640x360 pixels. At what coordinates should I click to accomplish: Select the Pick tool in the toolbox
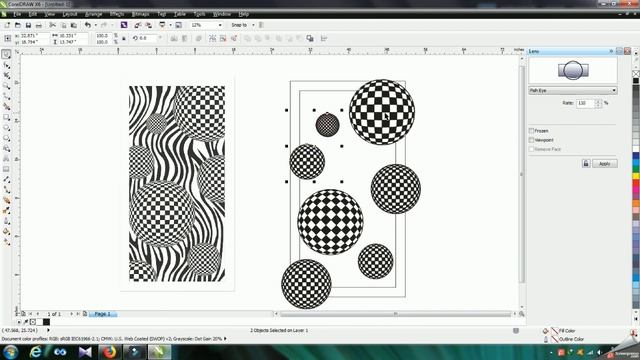tap(6, 54)
